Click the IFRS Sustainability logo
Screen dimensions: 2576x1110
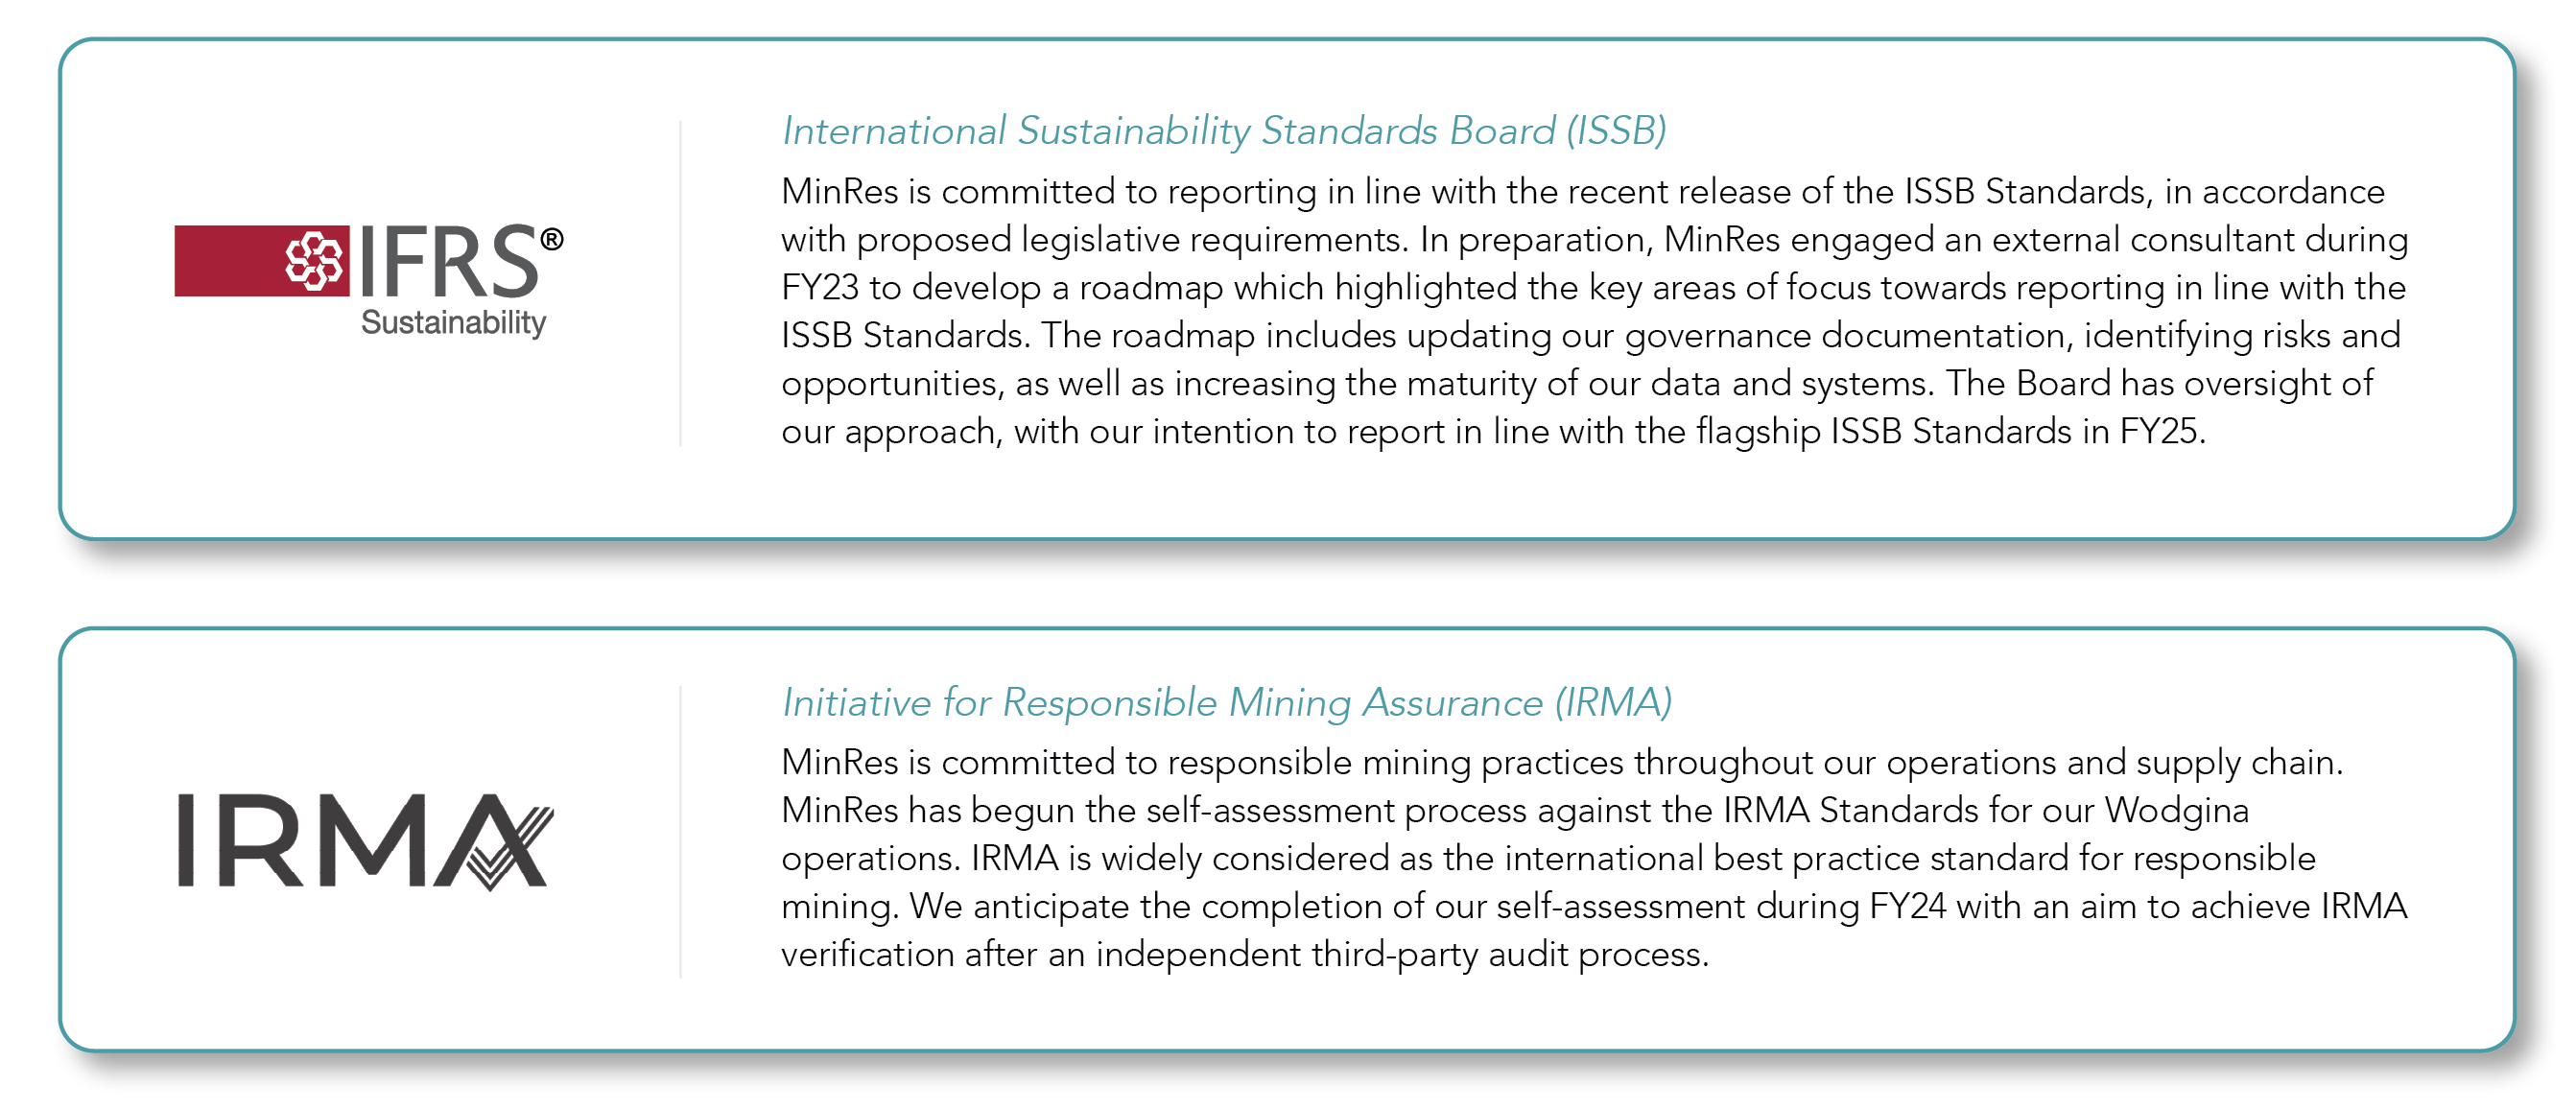[x=369, y=281]
